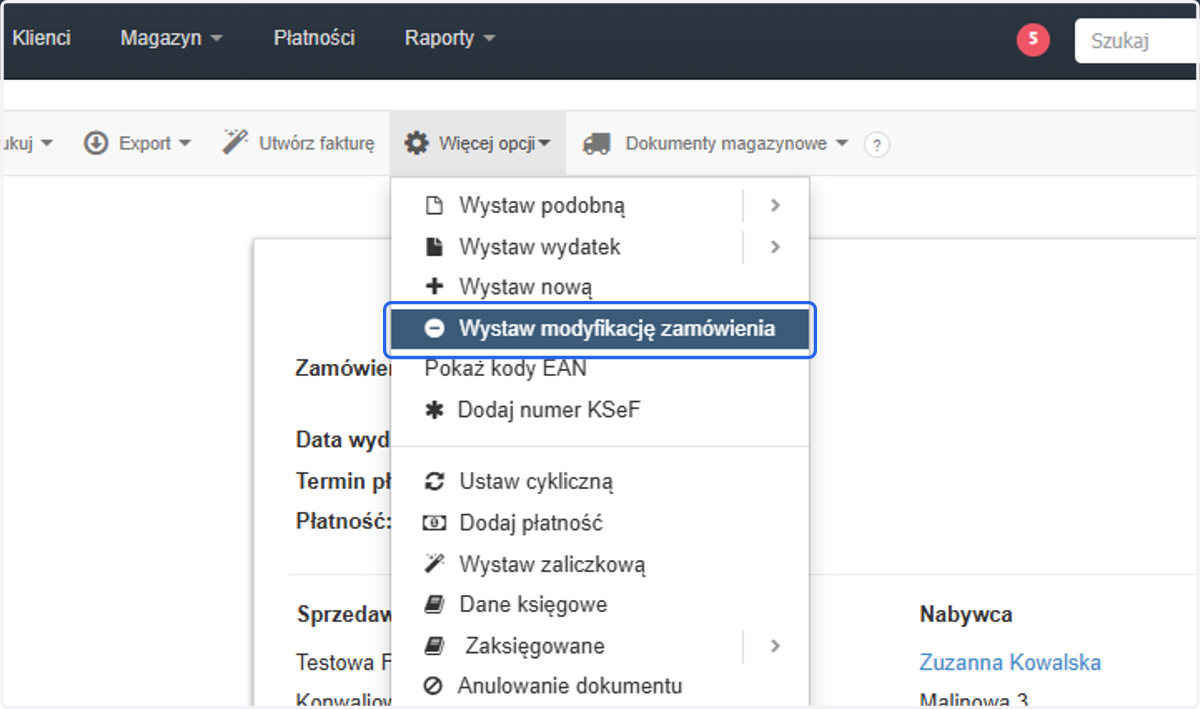Open the Magazyn dropdown in the navbar
Screen dimensions: 1200x709
pyautogui.click(x=171, y=38)
